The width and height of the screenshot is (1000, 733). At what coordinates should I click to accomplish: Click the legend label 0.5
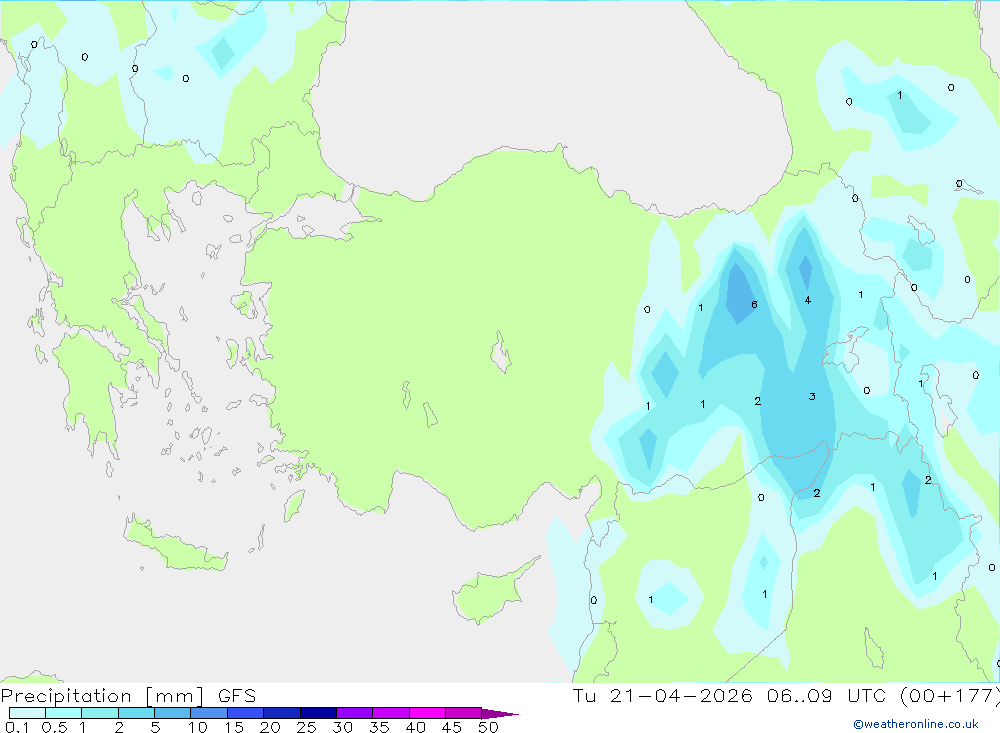(x=54, y=727)
